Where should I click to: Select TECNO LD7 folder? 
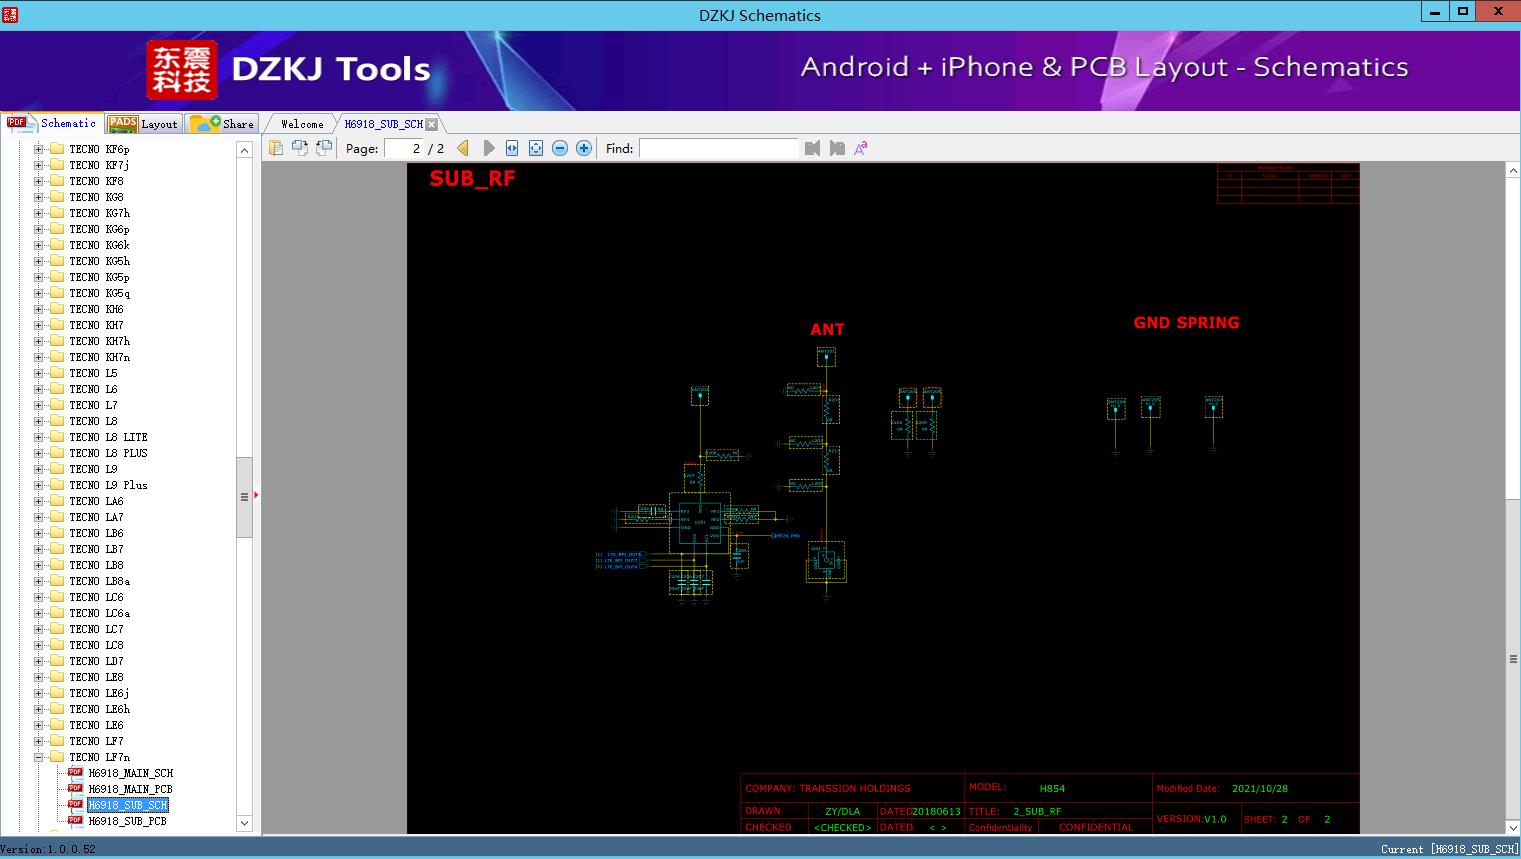coord(96,661)
